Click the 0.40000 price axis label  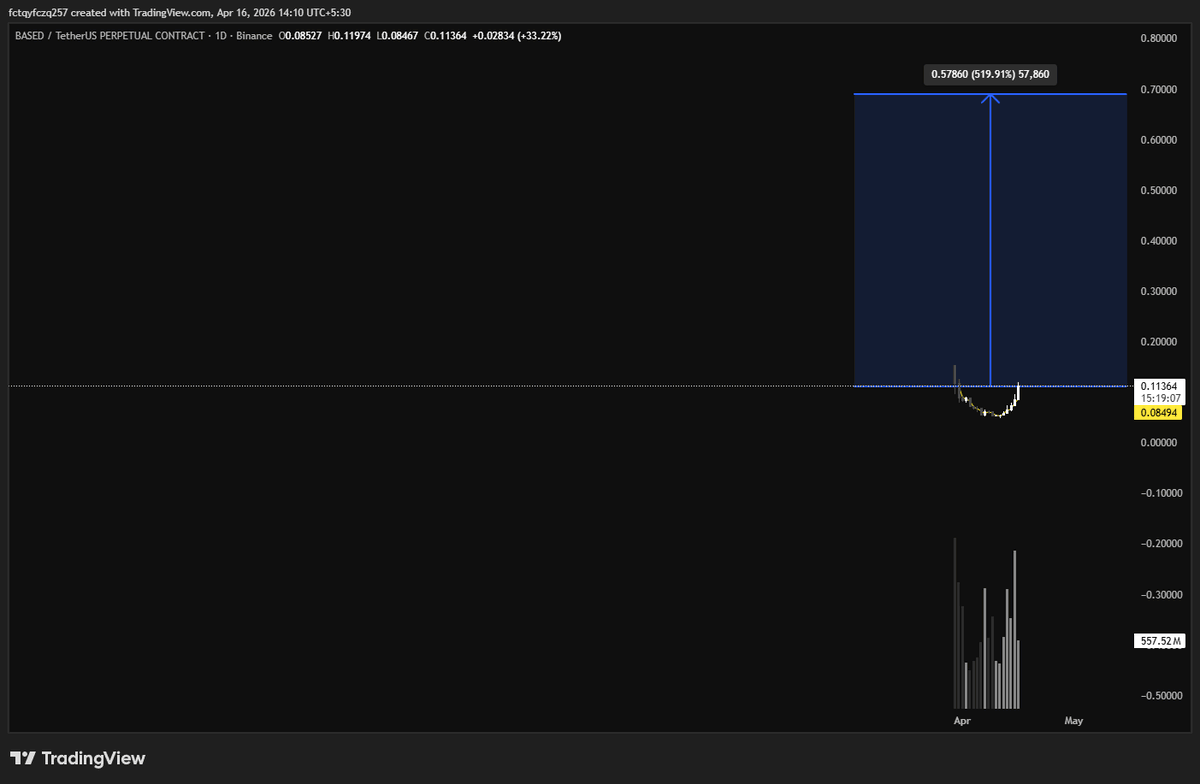(x=1159, y=241)
